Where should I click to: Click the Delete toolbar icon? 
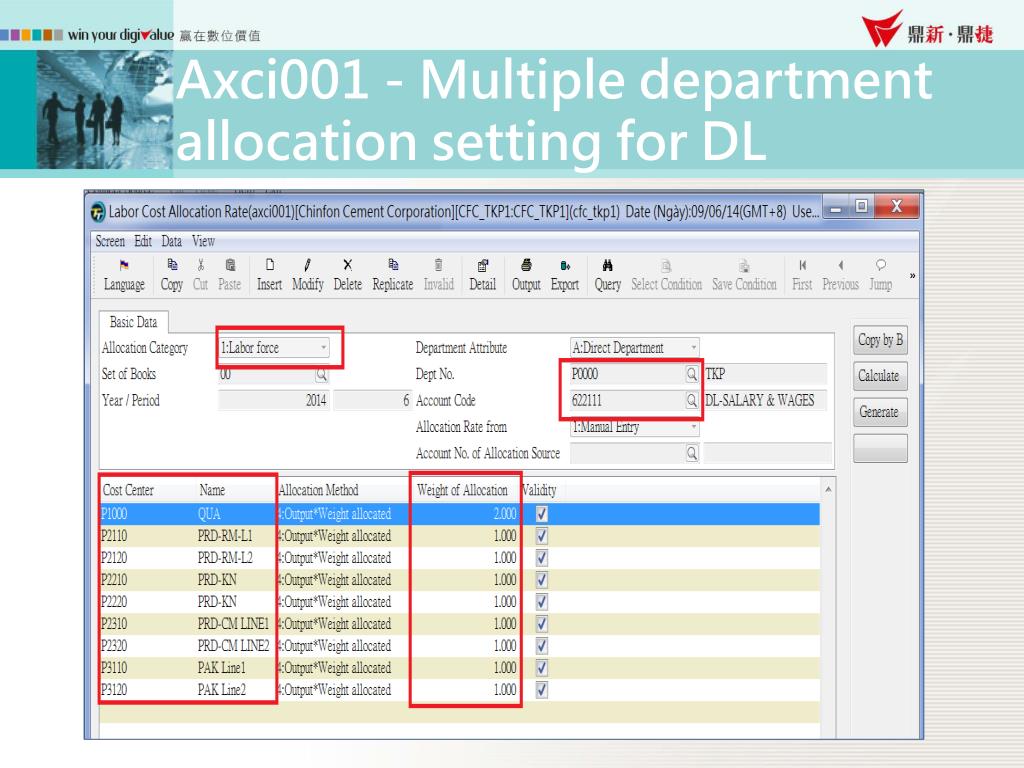click(347, 264)
